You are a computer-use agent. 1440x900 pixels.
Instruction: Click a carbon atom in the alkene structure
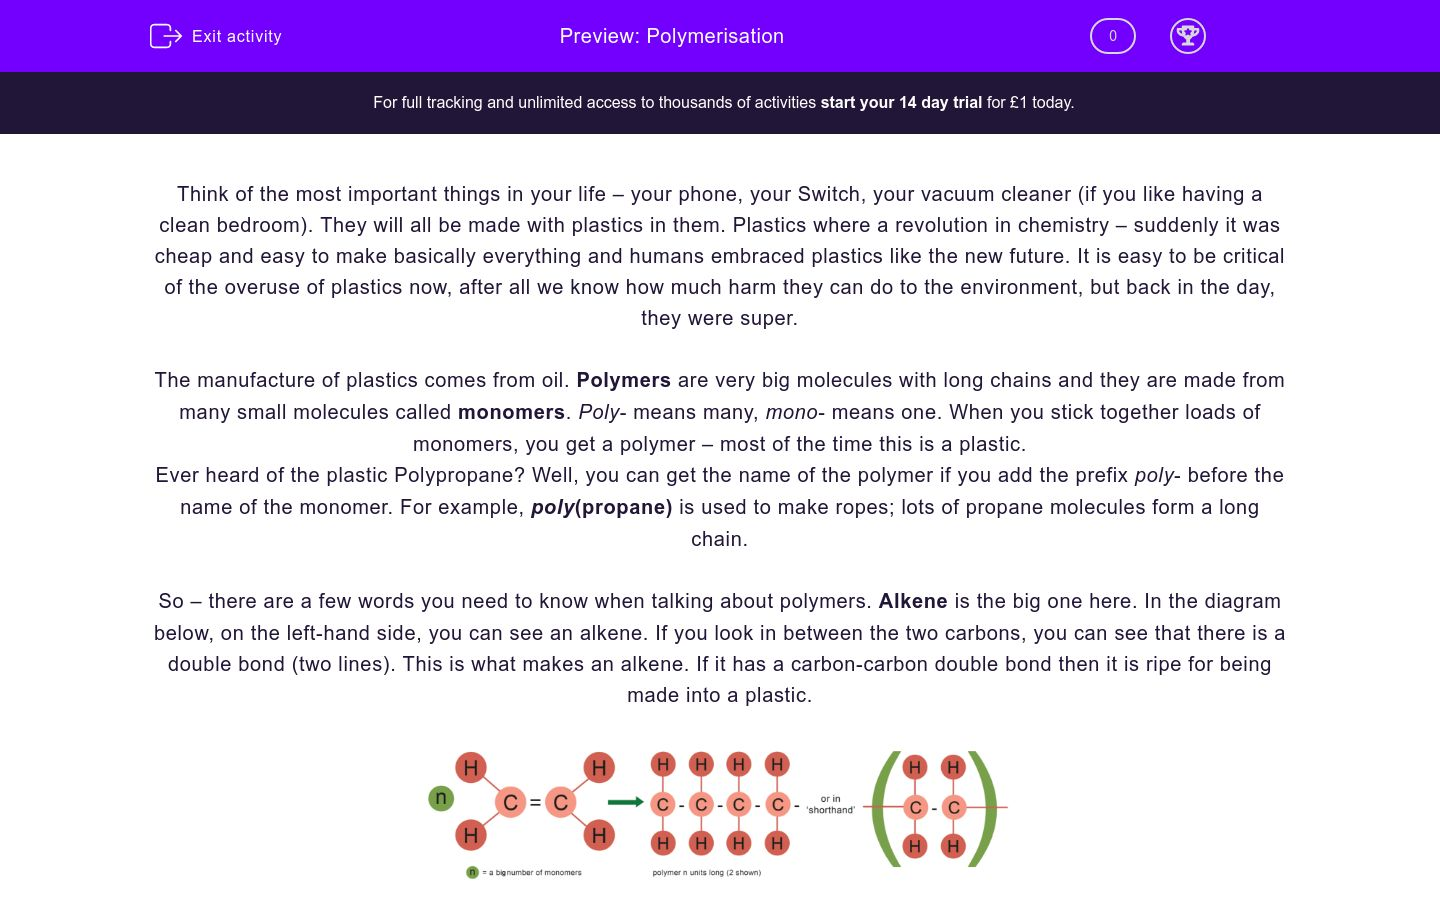click(x=512, y=802)
